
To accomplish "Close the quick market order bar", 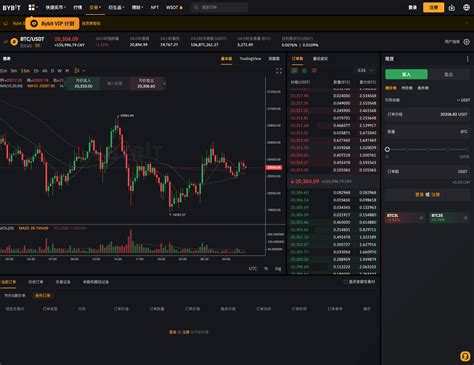I will point(164,83).
